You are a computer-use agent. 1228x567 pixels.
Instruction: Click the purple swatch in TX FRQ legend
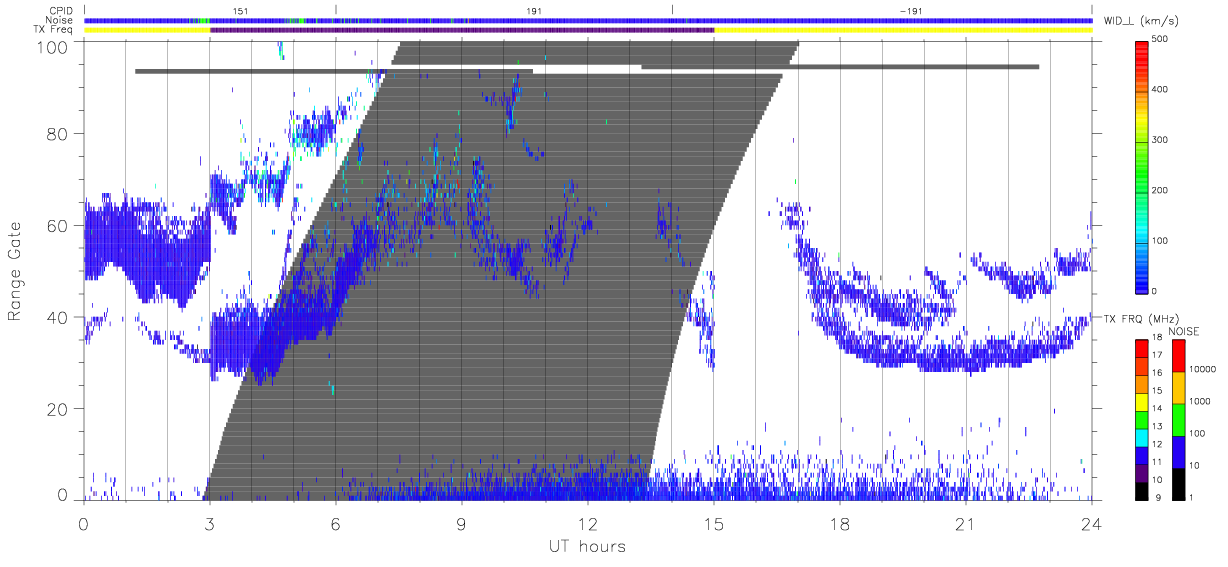click(x=1142, y=473)
